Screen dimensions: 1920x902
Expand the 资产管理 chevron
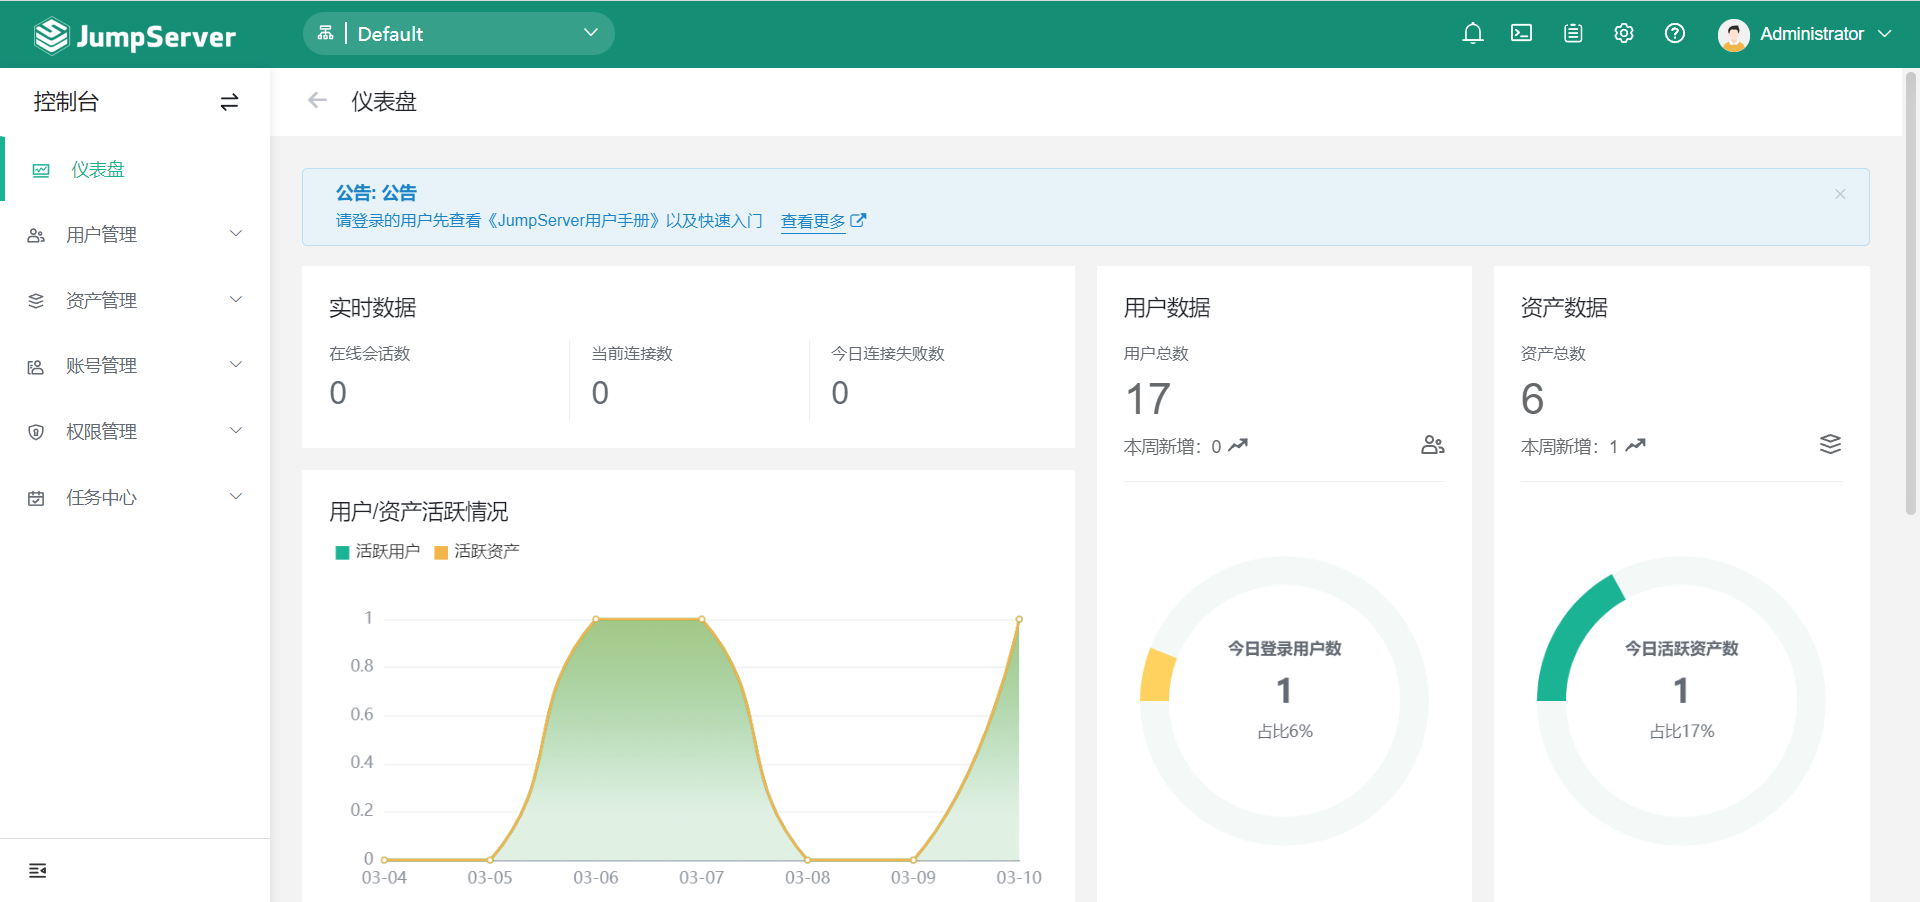tap(236, 300)
